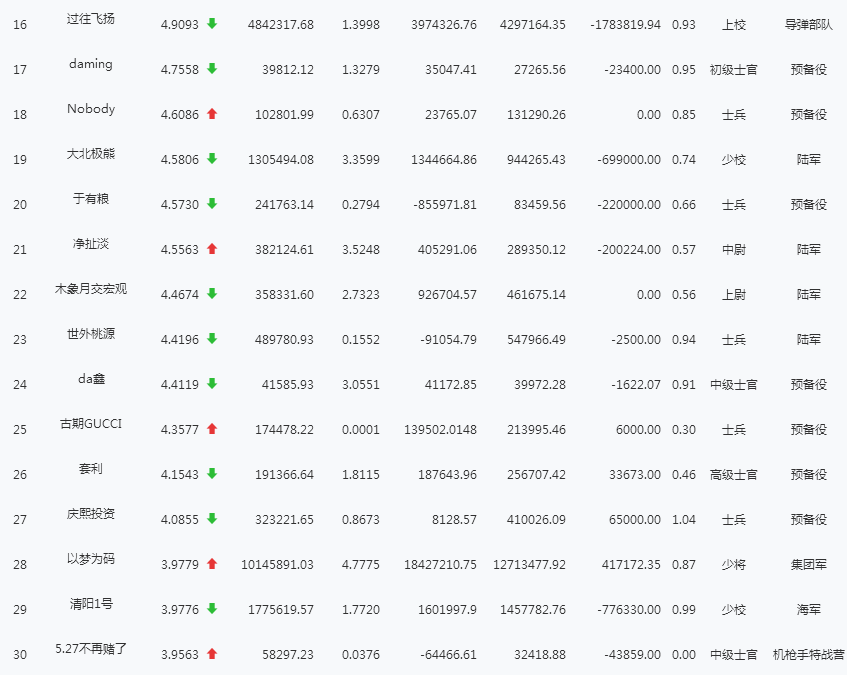Click 高级士官 cell
Viewport: 847px width, 675px height.
734,475
